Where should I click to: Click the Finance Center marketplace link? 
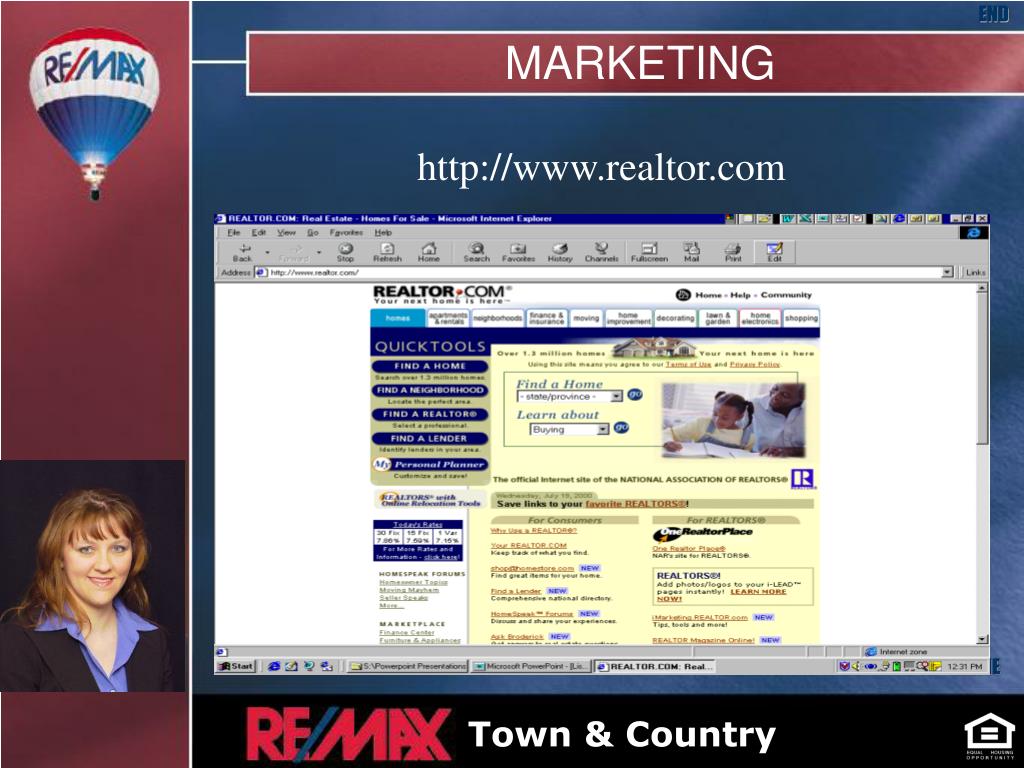pos(407,632)
